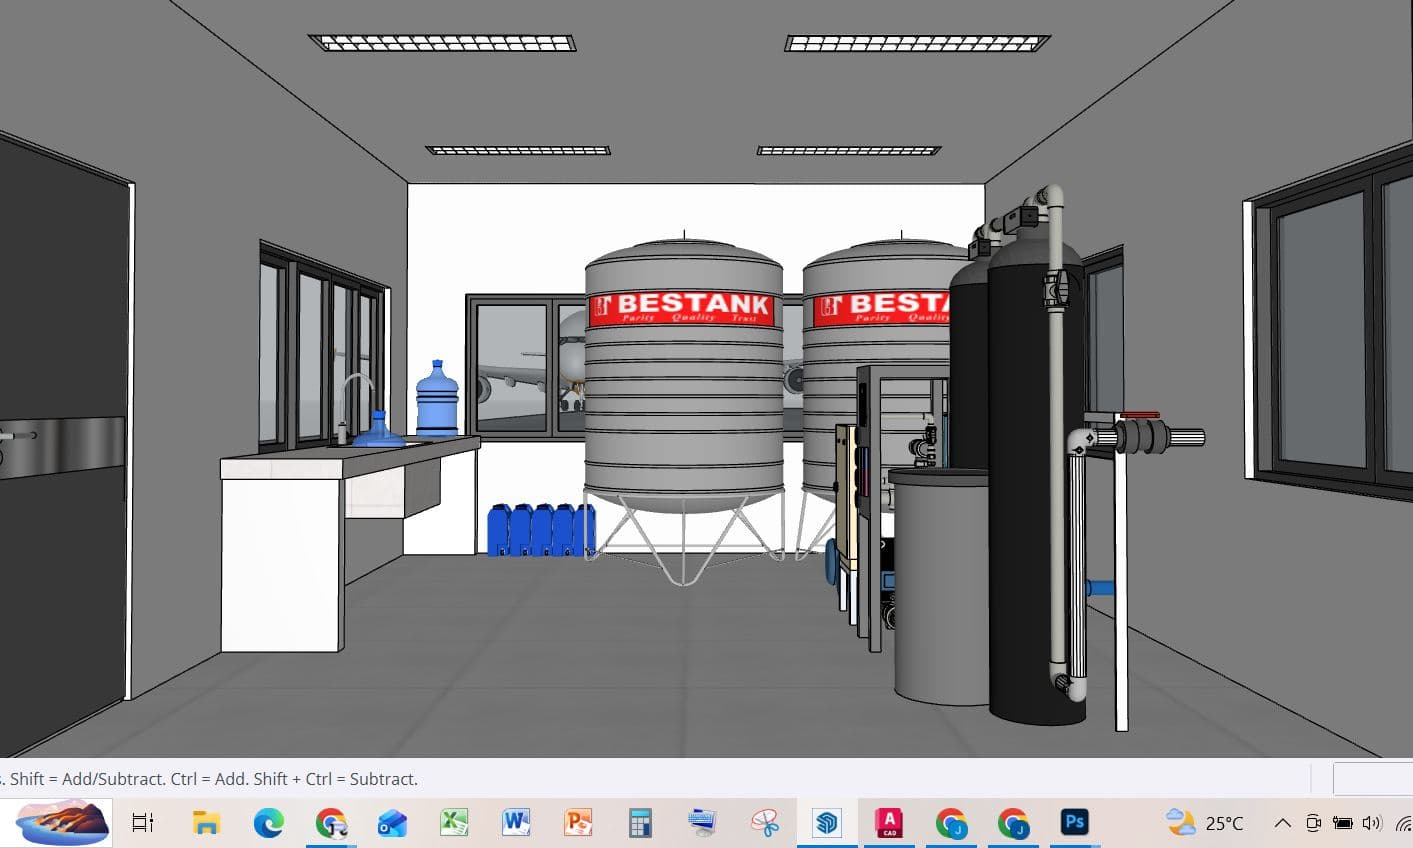Viewport: 1413px width, 848px height.
Task: Click the SketchUp measurements input box
Action: click(x=1373, y=779)
